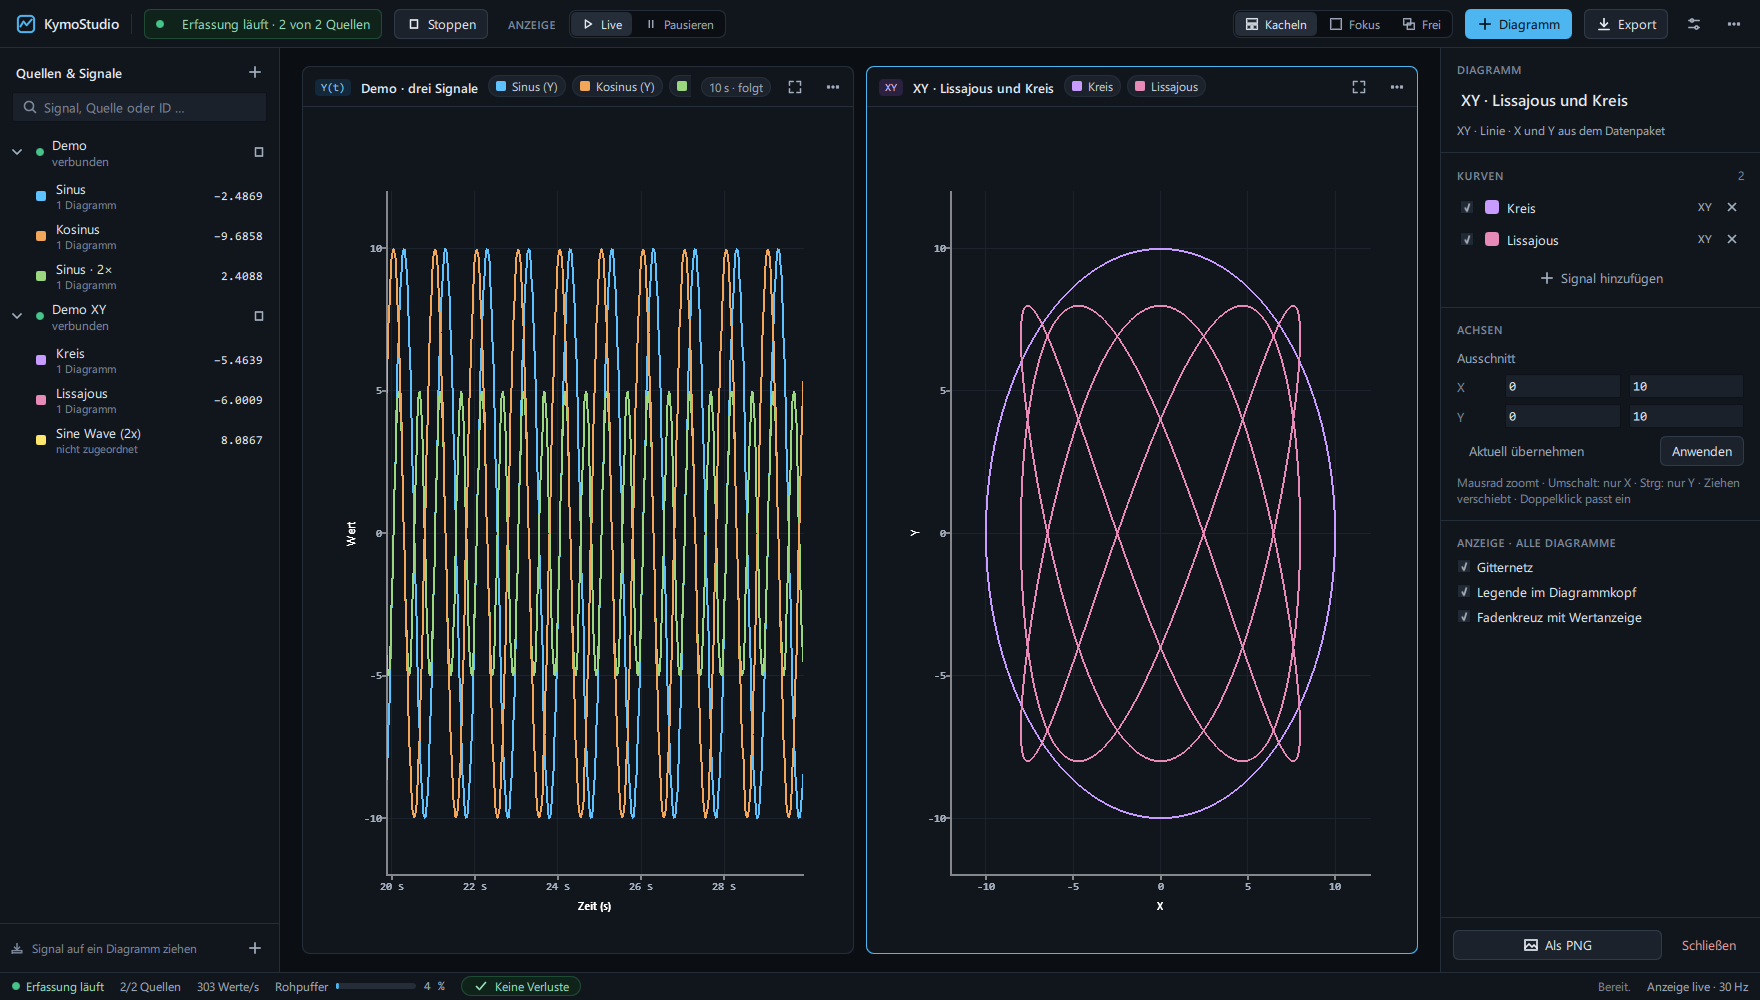This screenshot has width=1760, height=1000.
Task: Click the signal search field
Action: pyautogui.click(x=140, y=107)
